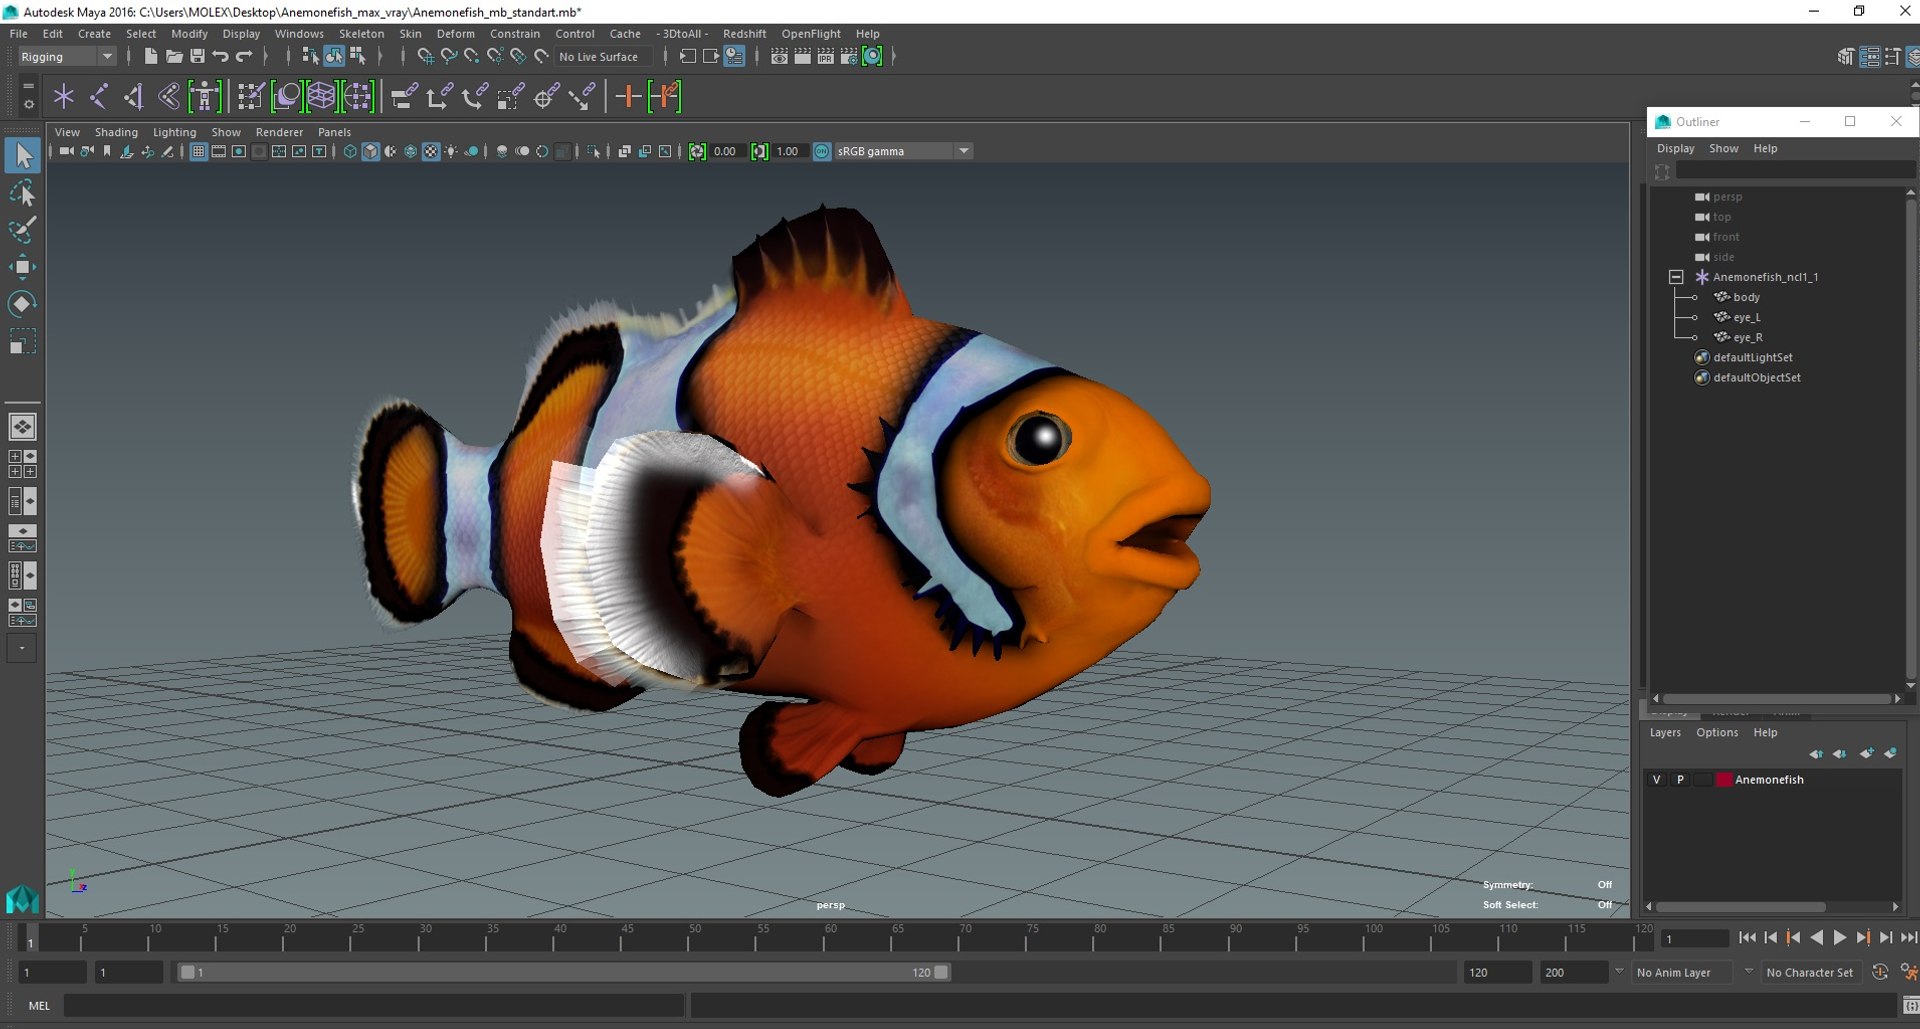
Task: Click Go to Start of playback
Action: point(1747,938)
